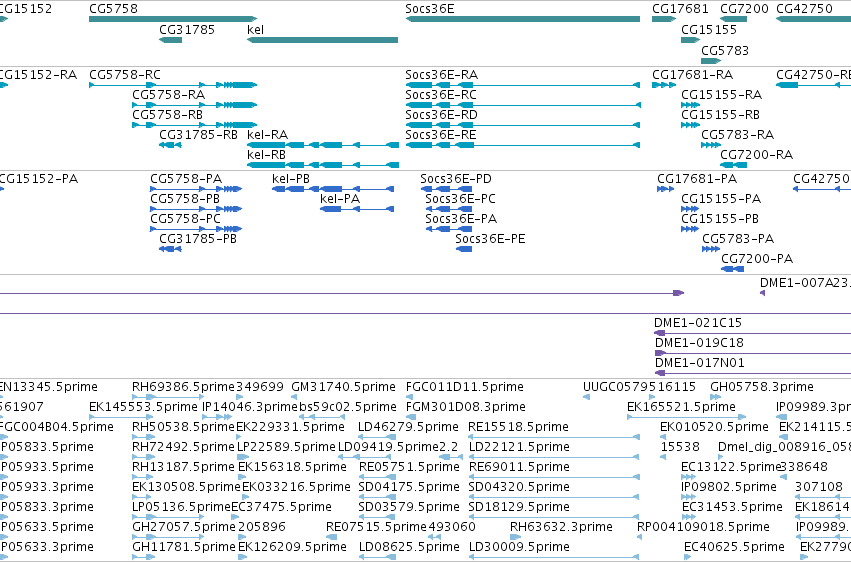The width and height of the screenshot is (851, 562).
Task: Click EST RH69386.5prime
Action: (x=168, y=397)
